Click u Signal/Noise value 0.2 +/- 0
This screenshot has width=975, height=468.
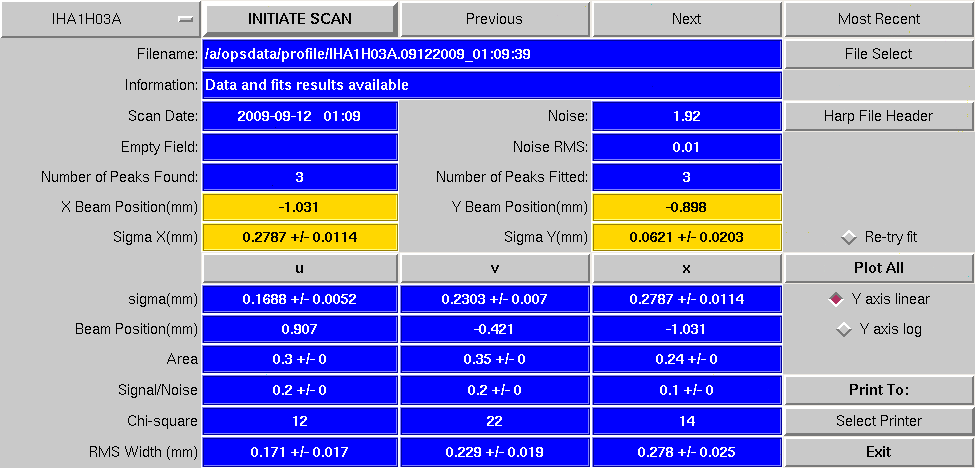(x=300, y=390)
